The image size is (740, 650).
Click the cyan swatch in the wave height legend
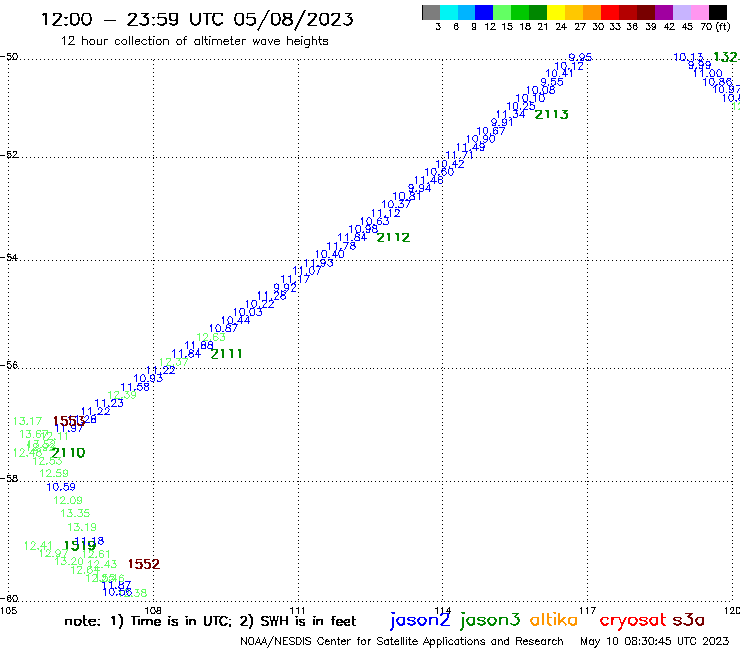(x=449, y=13)
